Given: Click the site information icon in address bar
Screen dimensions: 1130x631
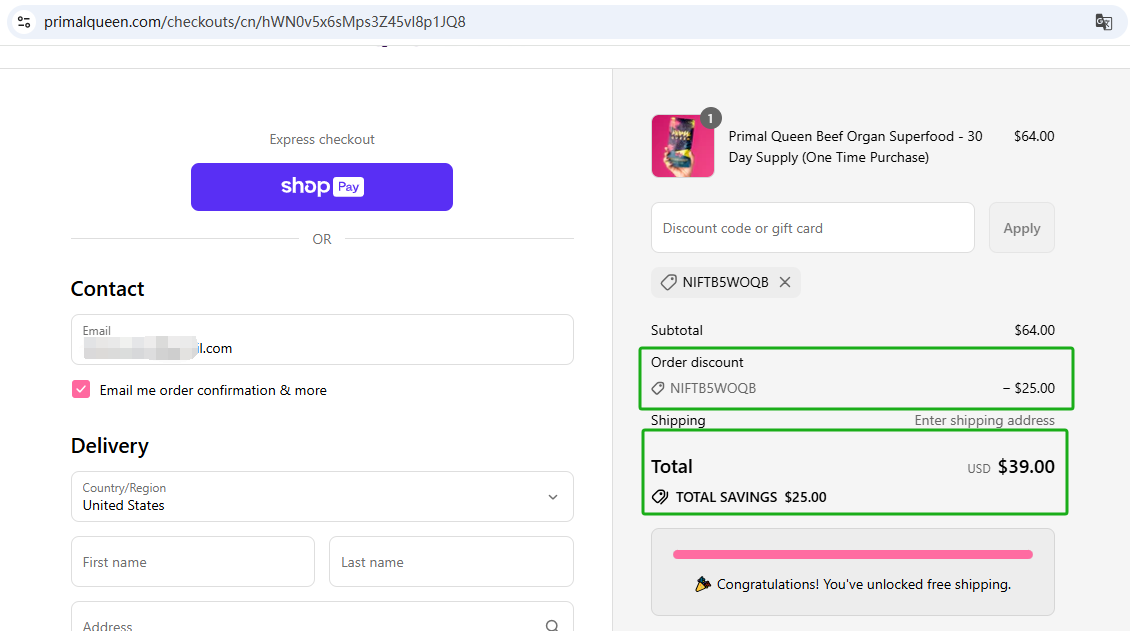Looking at the screenshot, I should point(24,22).
